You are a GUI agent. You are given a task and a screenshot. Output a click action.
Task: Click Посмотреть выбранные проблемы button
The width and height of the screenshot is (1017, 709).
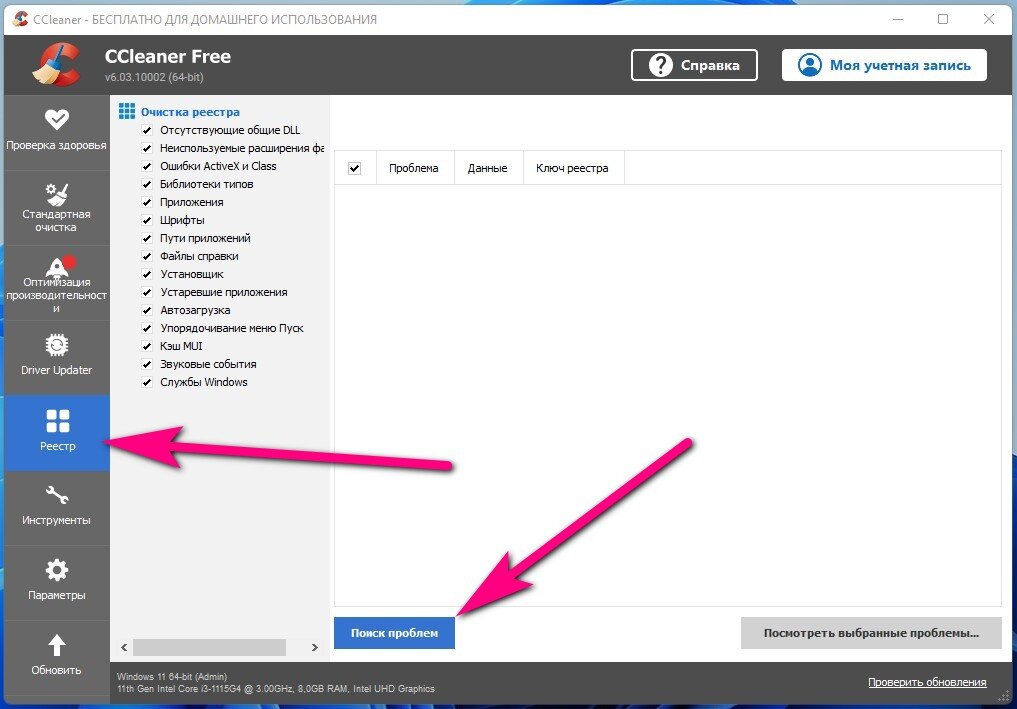(x=871, y=632)
